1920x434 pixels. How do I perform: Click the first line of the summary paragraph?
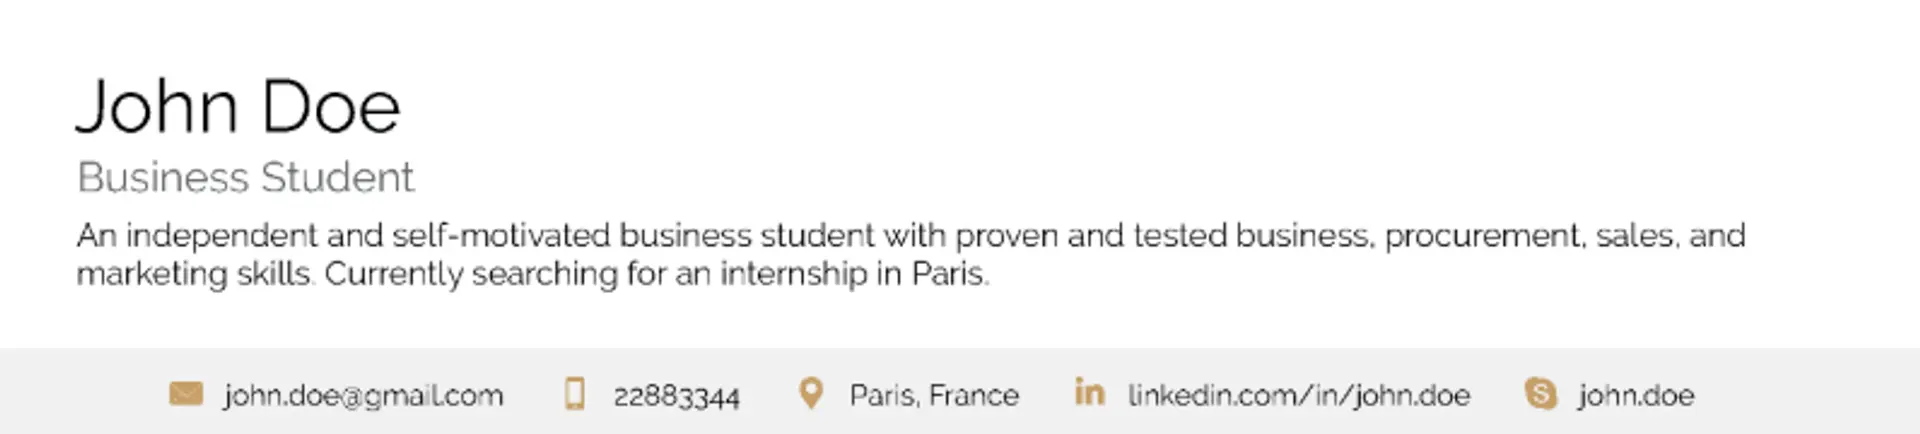(910, 236)
